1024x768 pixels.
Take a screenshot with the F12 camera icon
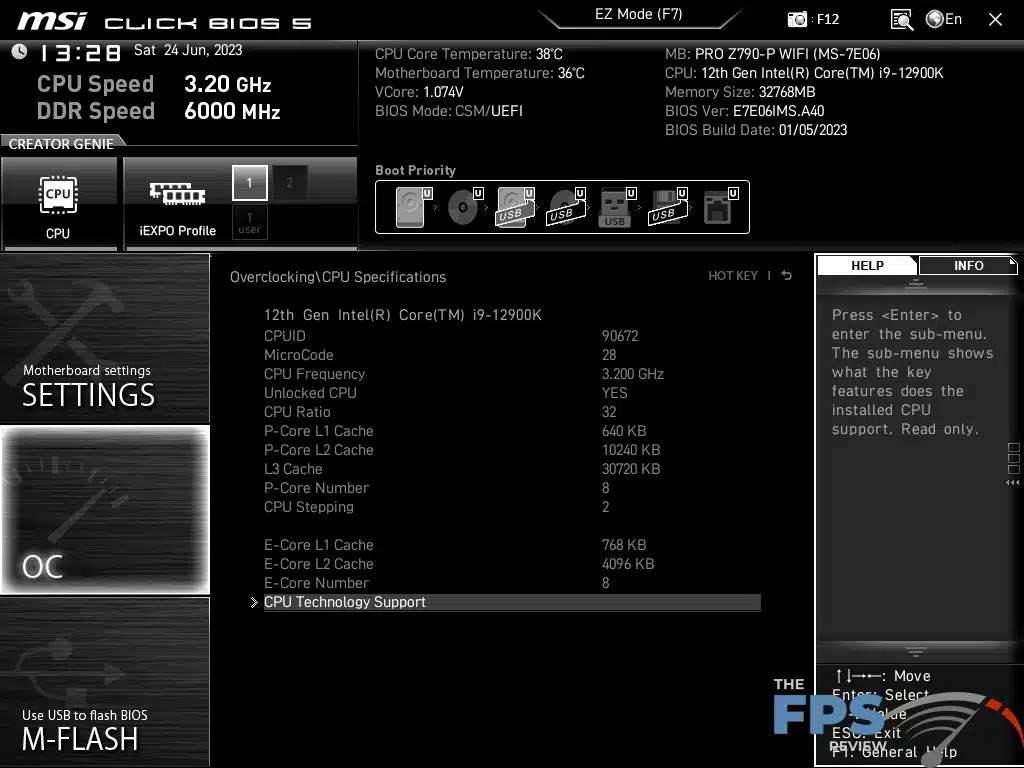pyautogui.click(x=797, y=19)
